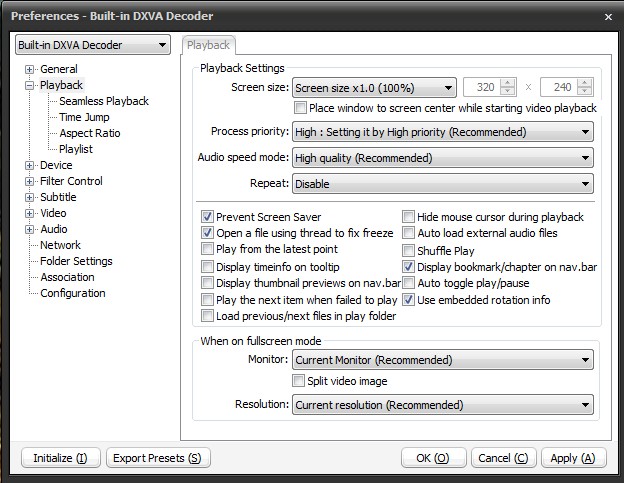
Task: Open the Screen size dropdown
Action: coord(374,88)
